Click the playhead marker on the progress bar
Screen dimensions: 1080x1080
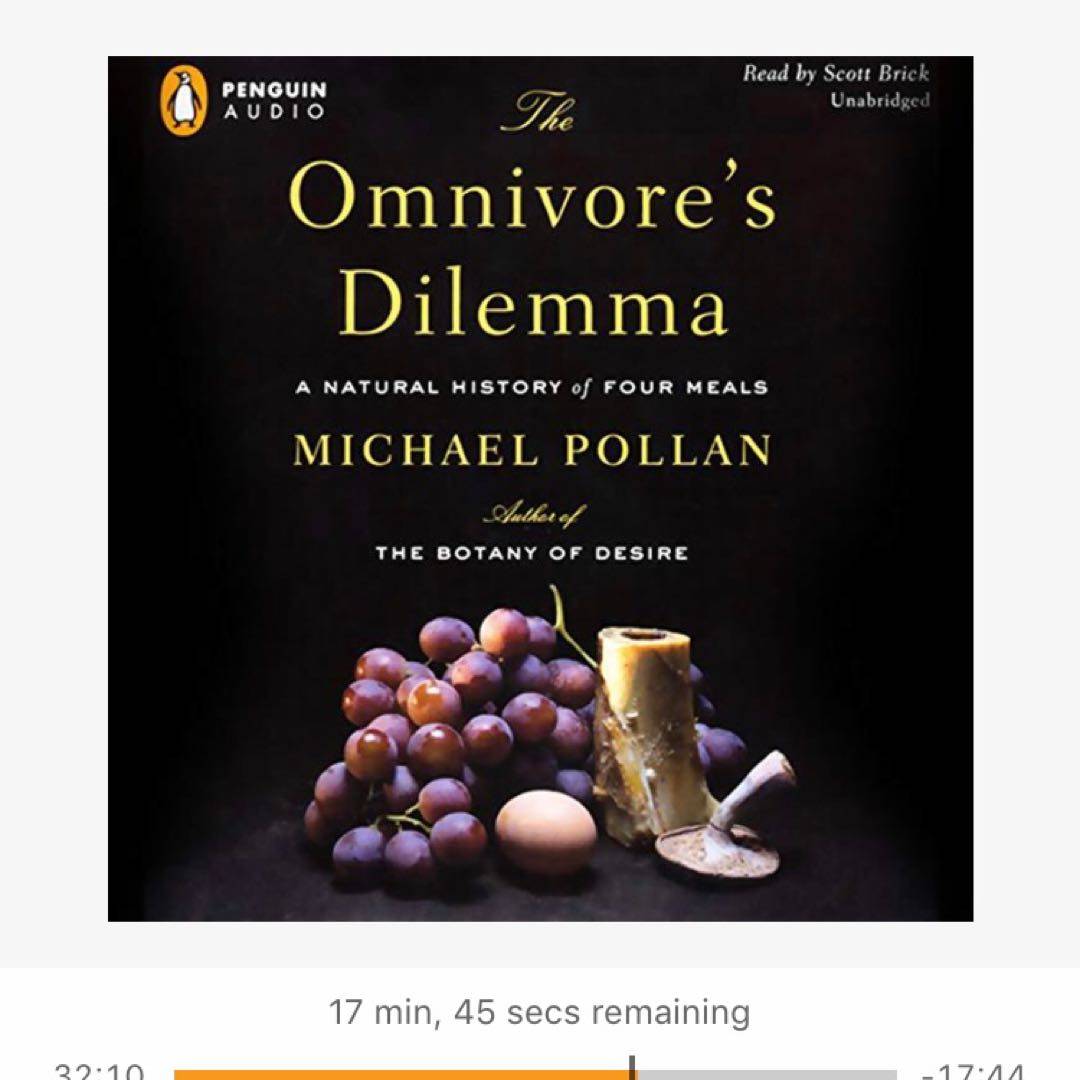coord(633,1068)
